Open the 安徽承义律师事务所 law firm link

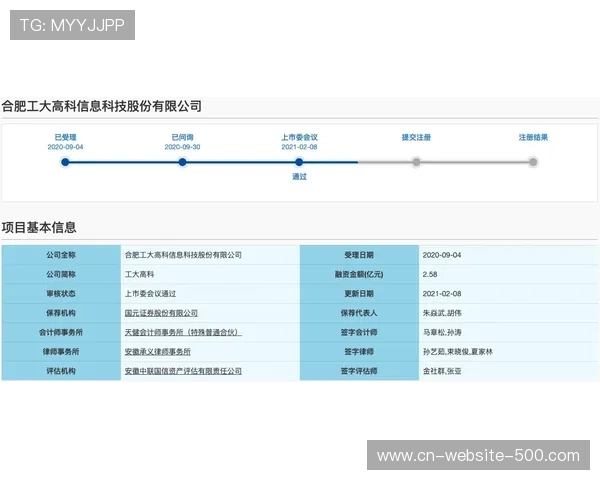(x=158, y=352)
